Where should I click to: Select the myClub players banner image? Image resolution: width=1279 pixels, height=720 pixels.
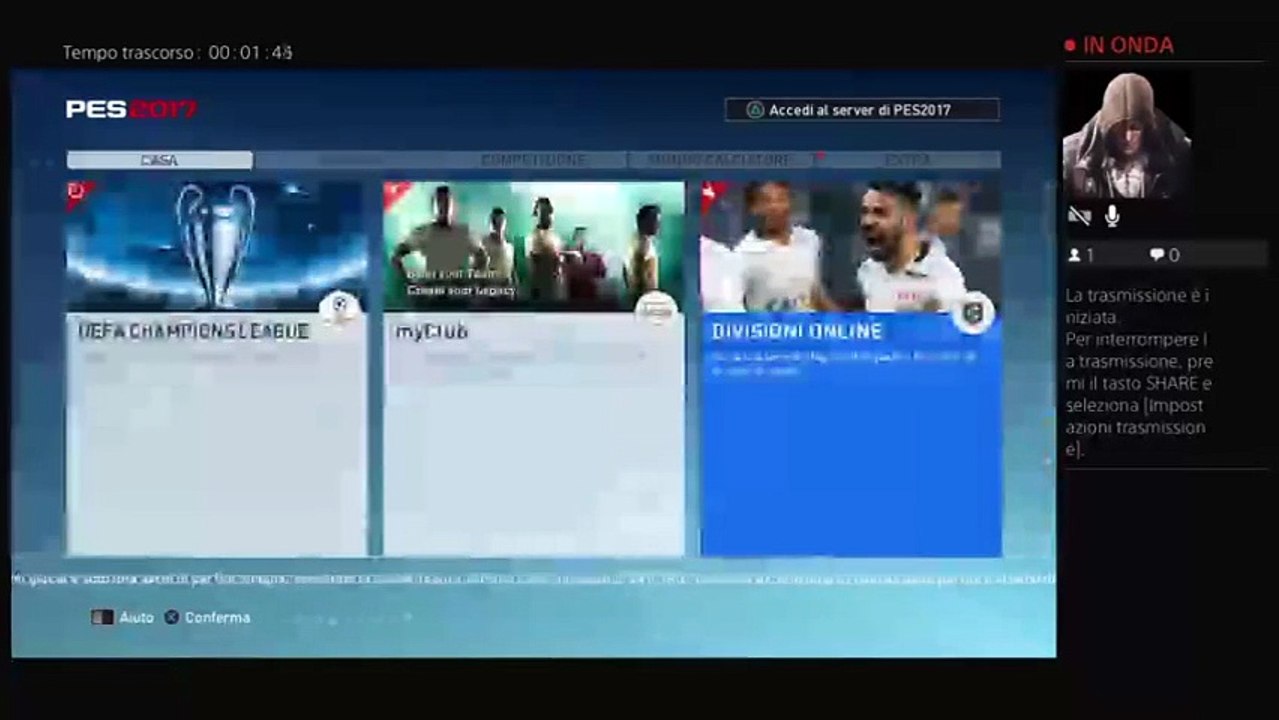534,246
